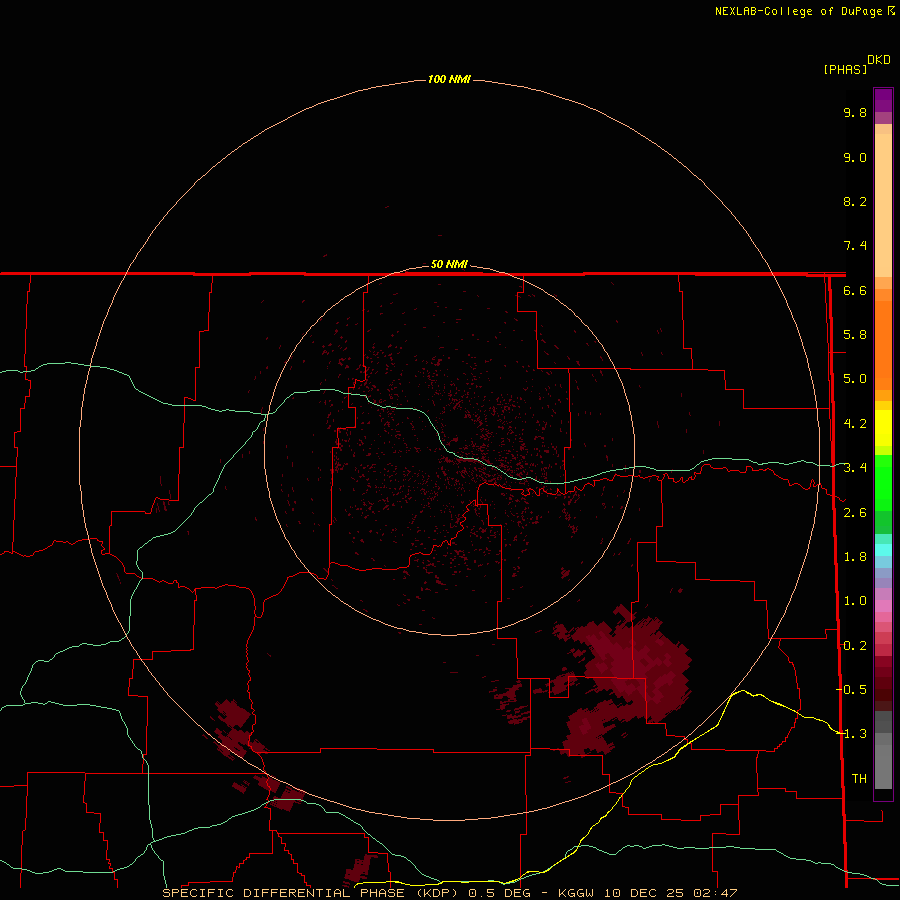Click the -1.3 scale value

(851, 734)
